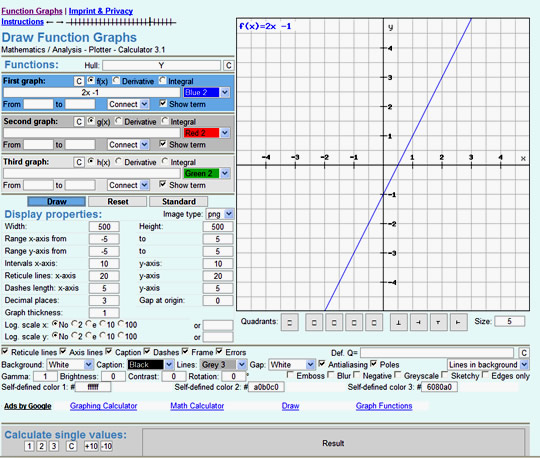Click the 2 button under Calculate single values
The image size is (540, 458).
click(42, 446)
